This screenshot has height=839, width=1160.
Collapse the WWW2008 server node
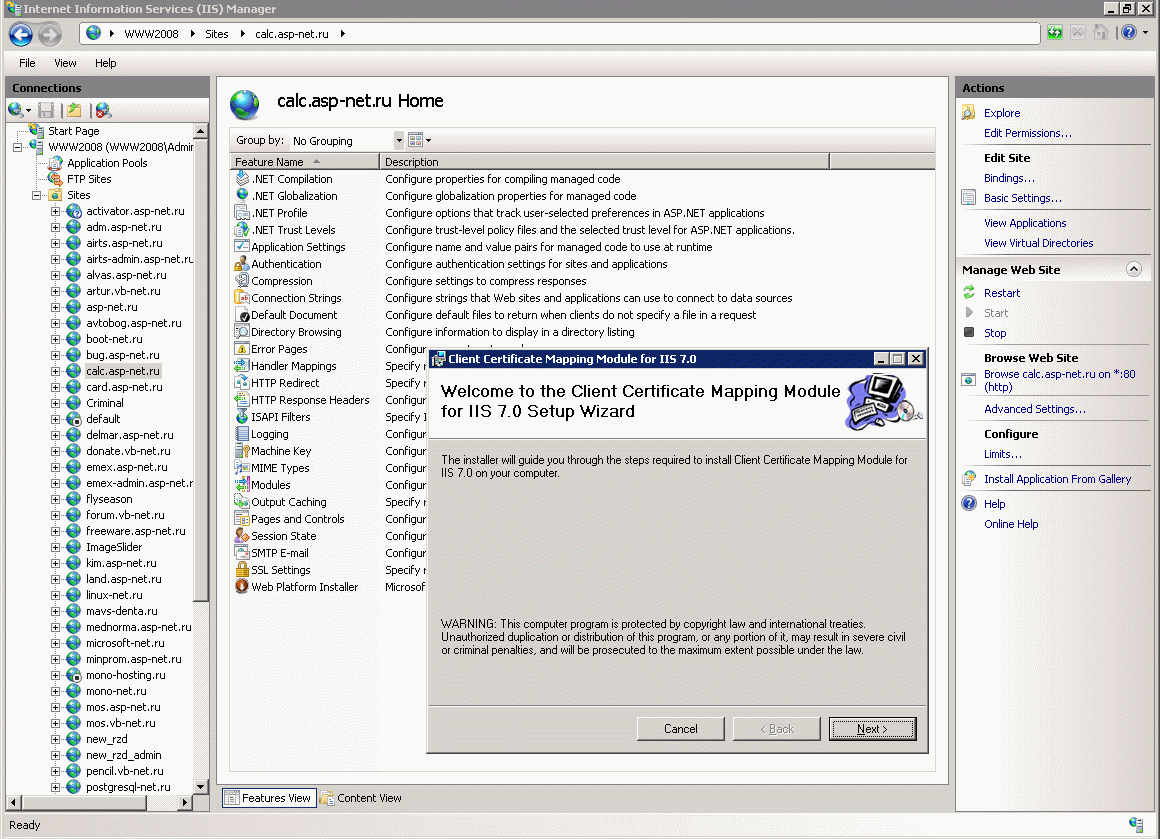click(x=17, y=147)
